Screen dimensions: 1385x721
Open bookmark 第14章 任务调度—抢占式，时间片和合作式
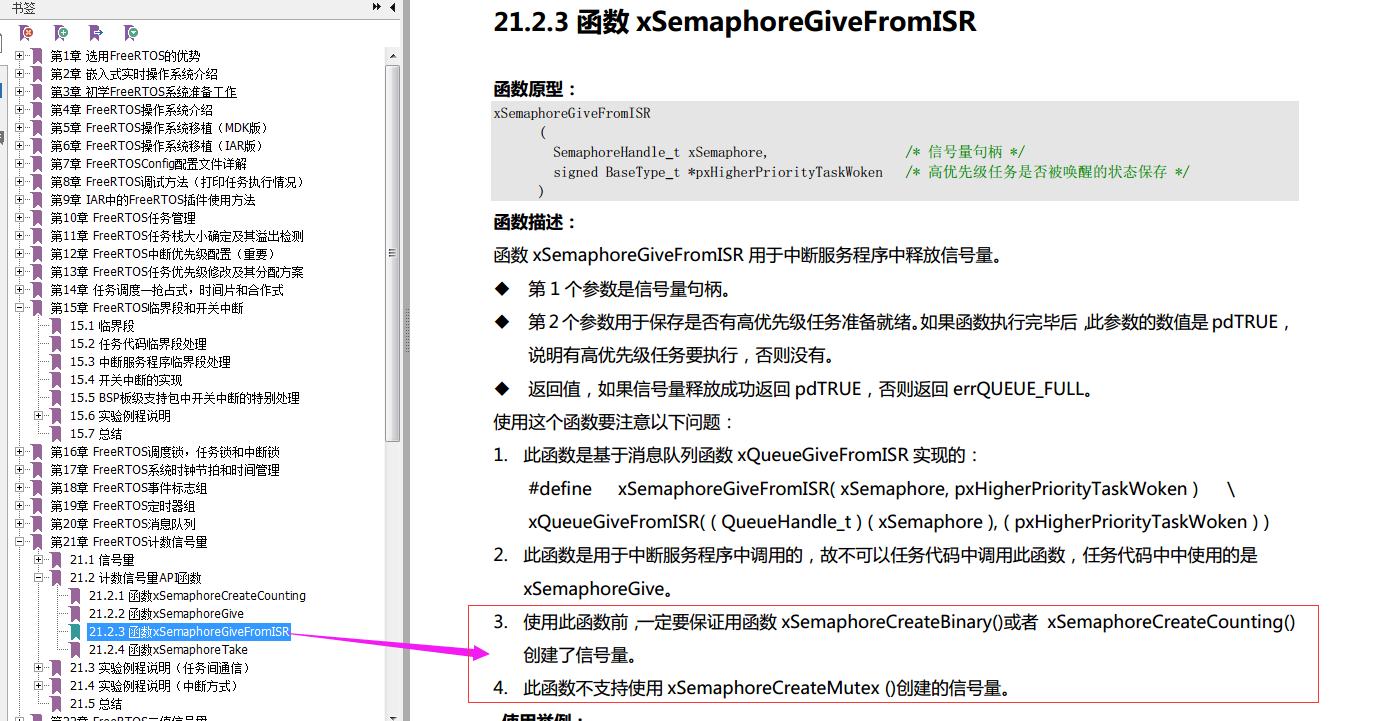tap(167, 290)
